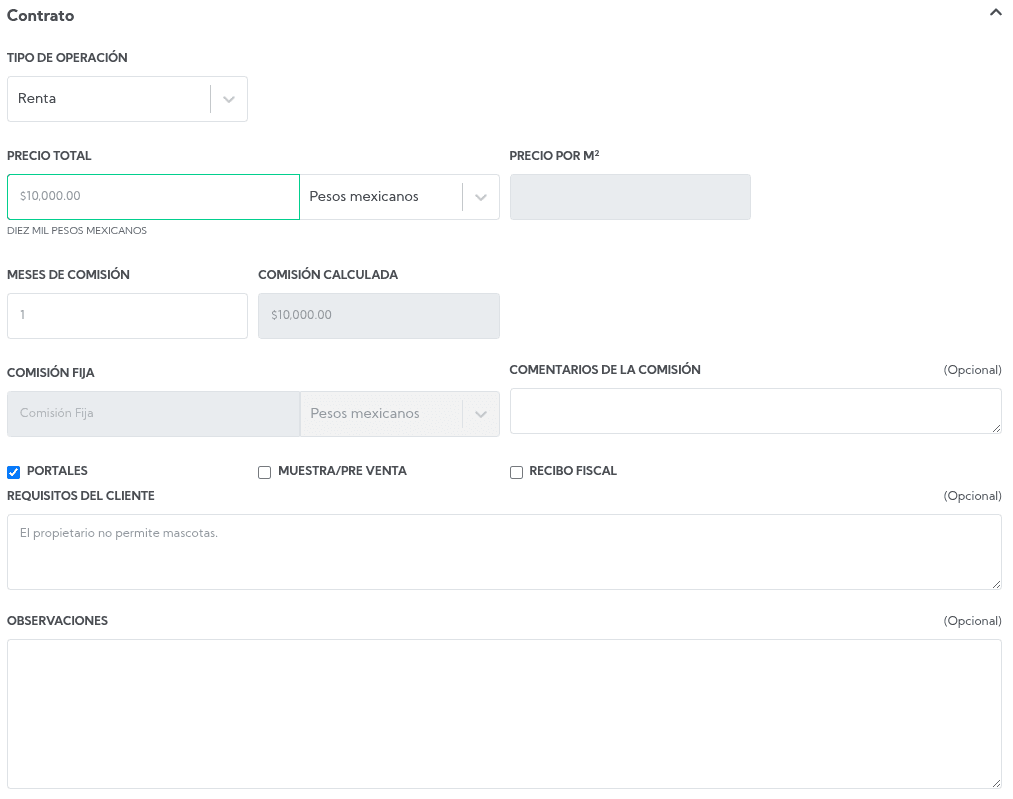Screen dimensions: 1013x799
Task: Click the Contrato section title
Action: (x=41, y=16)
